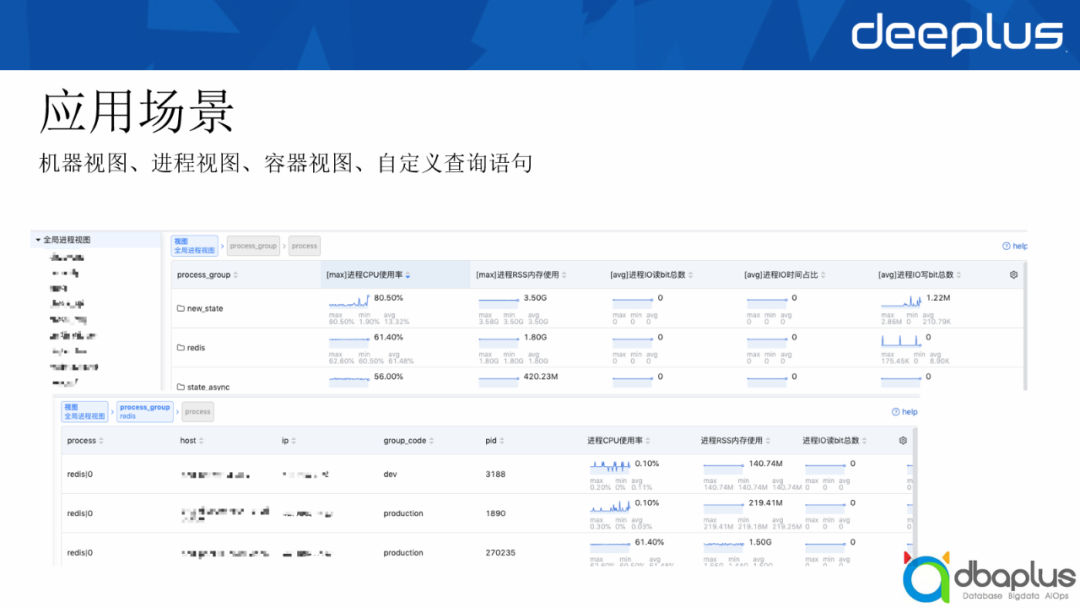Sort the lower table by host column

(201, 441)
